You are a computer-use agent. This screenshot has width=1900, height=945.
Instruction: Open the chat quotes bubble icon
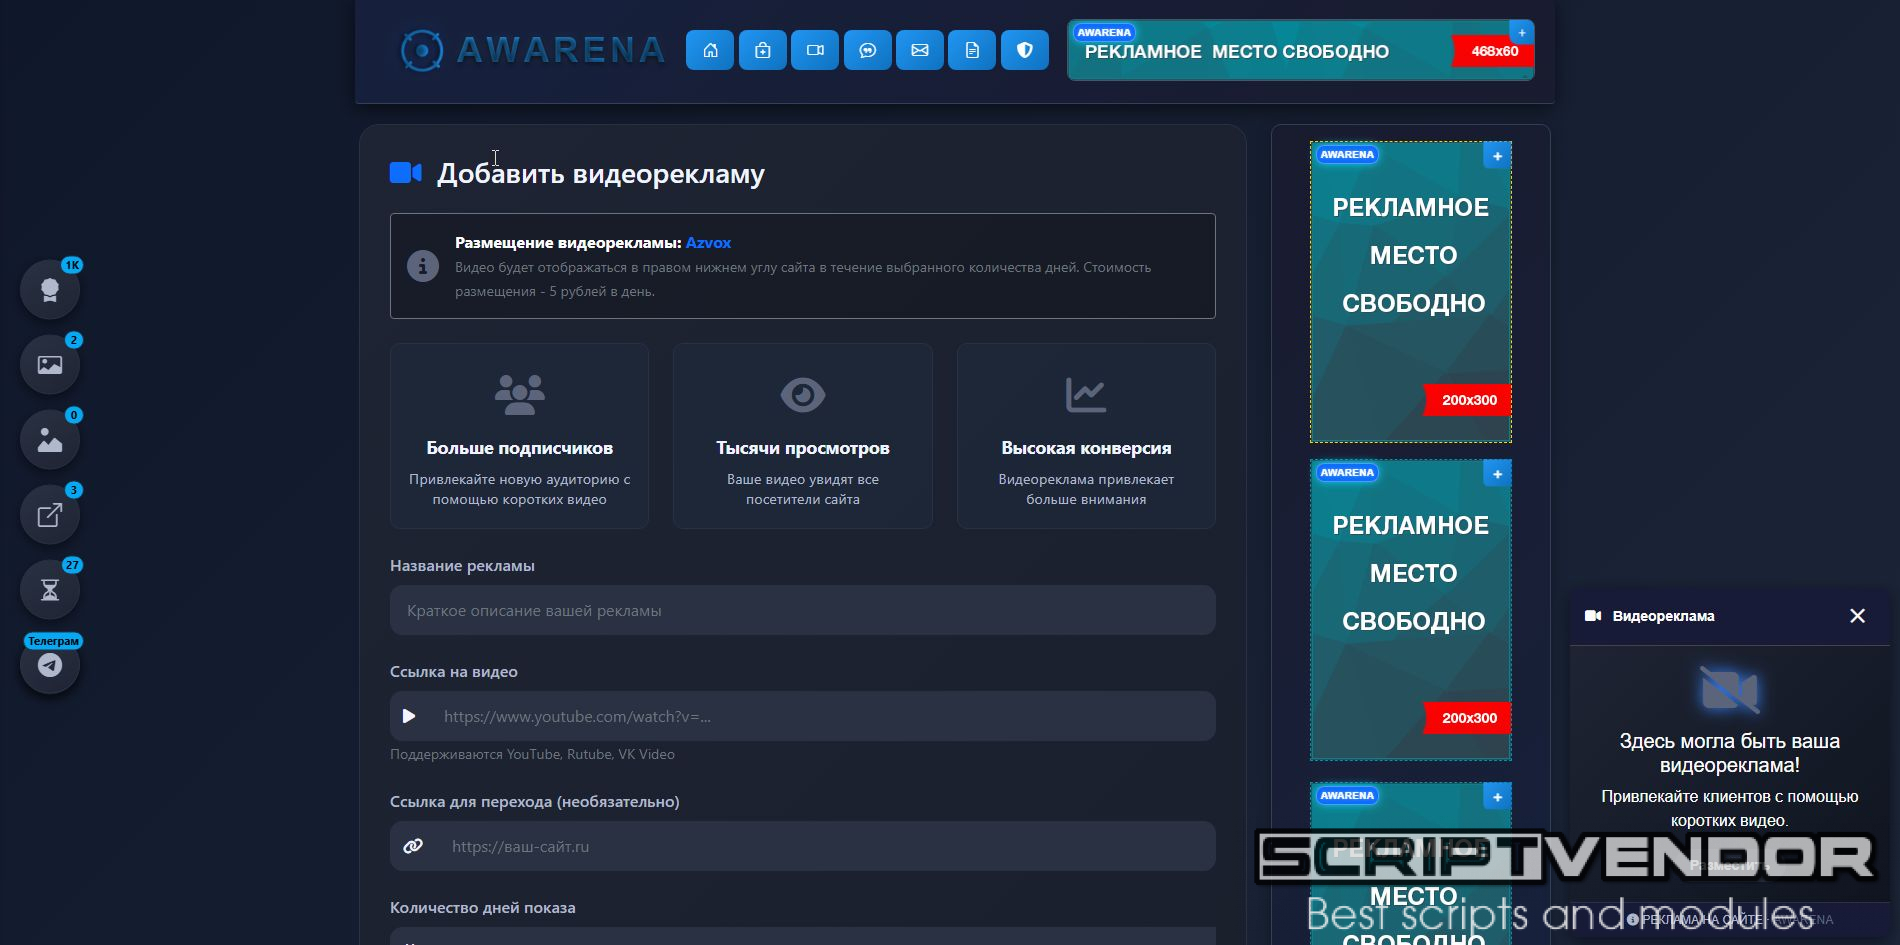867,50
